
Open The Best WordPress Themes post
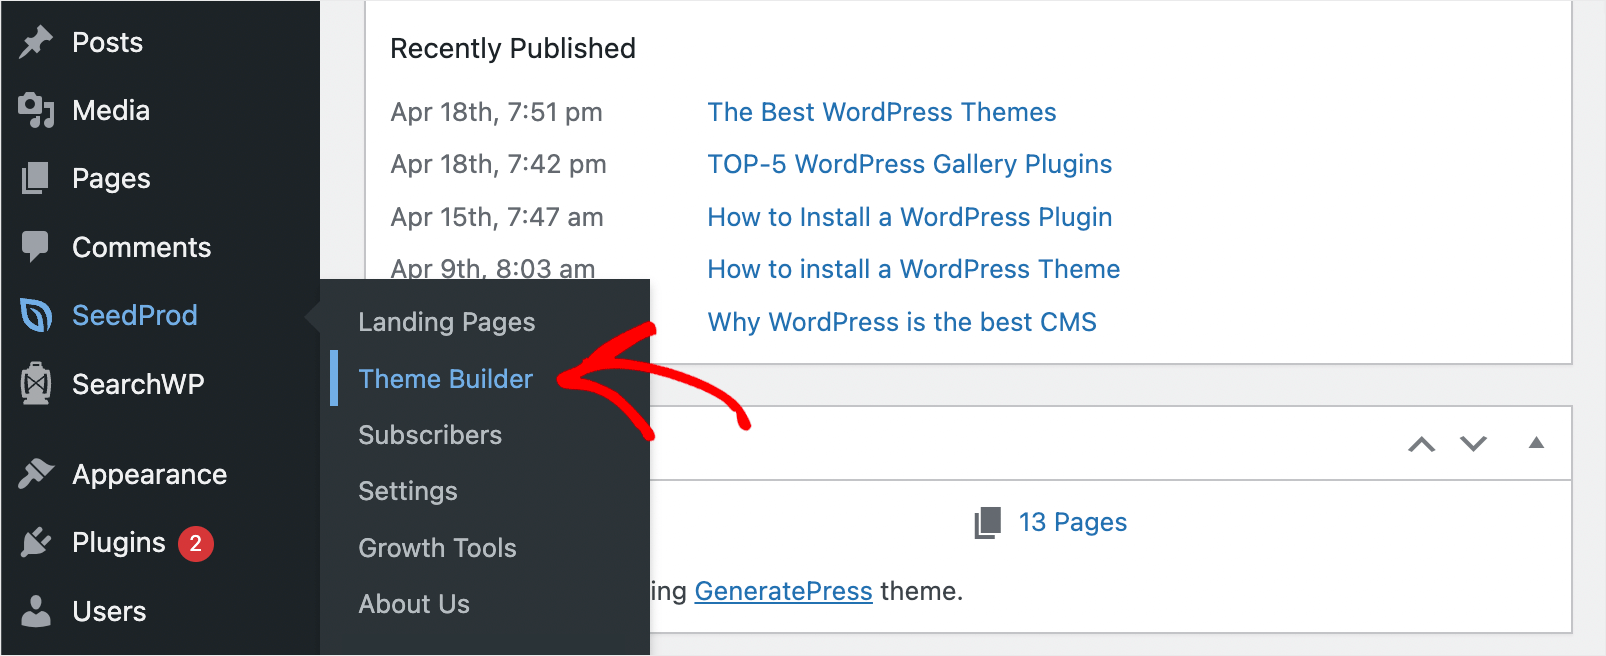pos(882,112)
